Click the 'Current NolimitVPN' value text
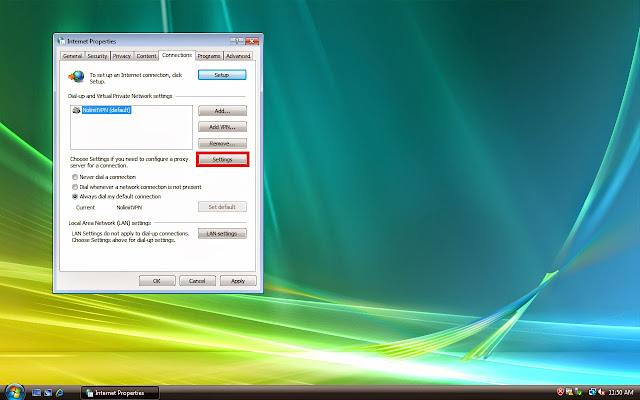Viewport: 640px width, 400px height. coord(129,207)
